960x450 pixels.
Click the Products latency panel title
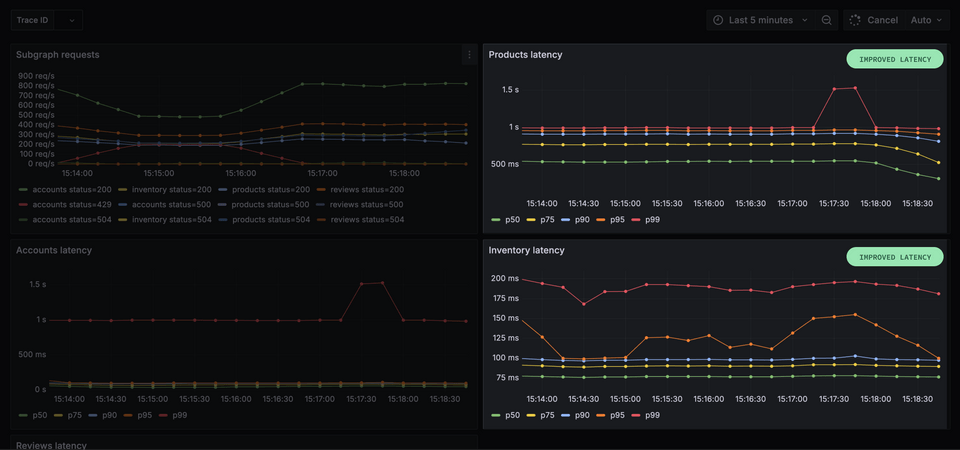click(x=525, y=54)
